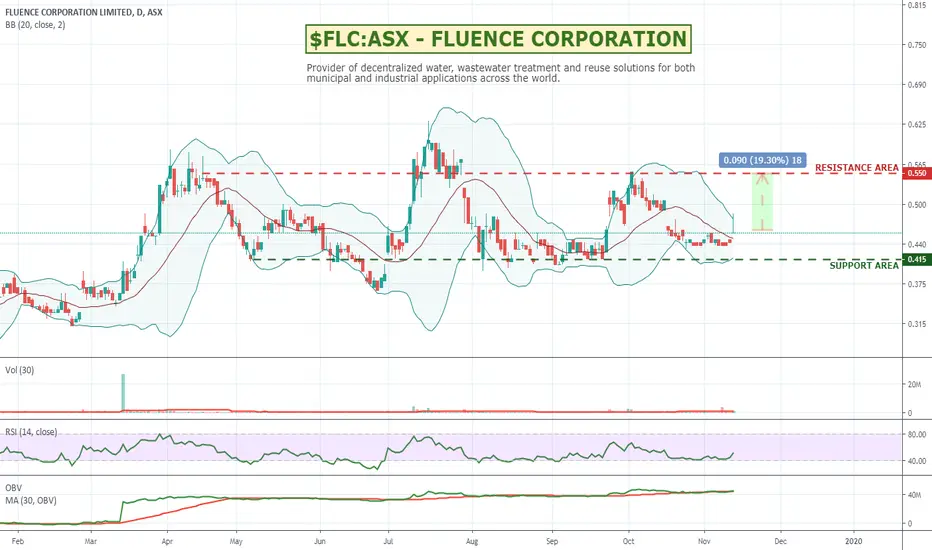Click the $FLC:ASX - FLUENCE CORPORATION title box
This screenshot has width=932, height=550.
(498, 39)
